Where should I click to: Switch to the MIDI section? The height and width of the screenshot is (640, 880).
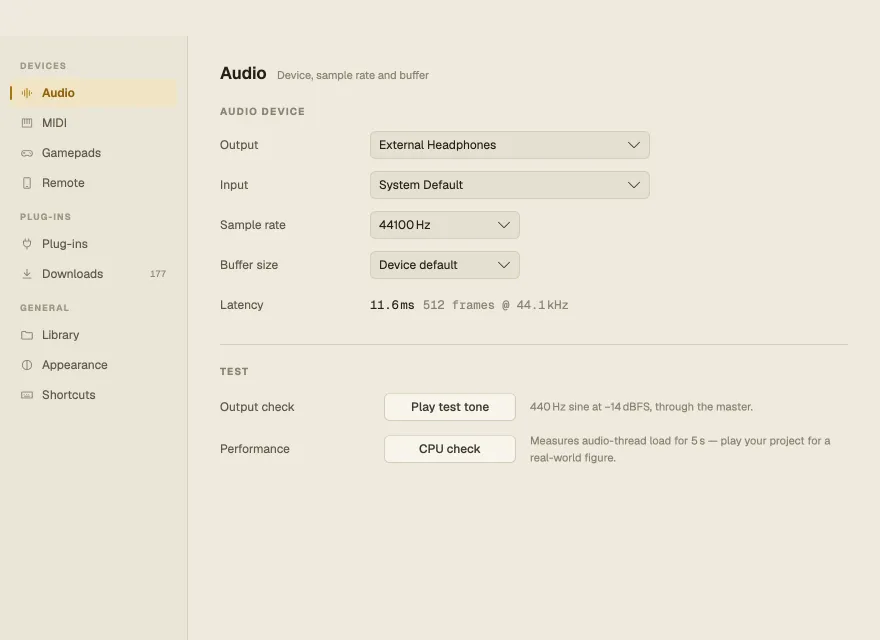(94, 123)
